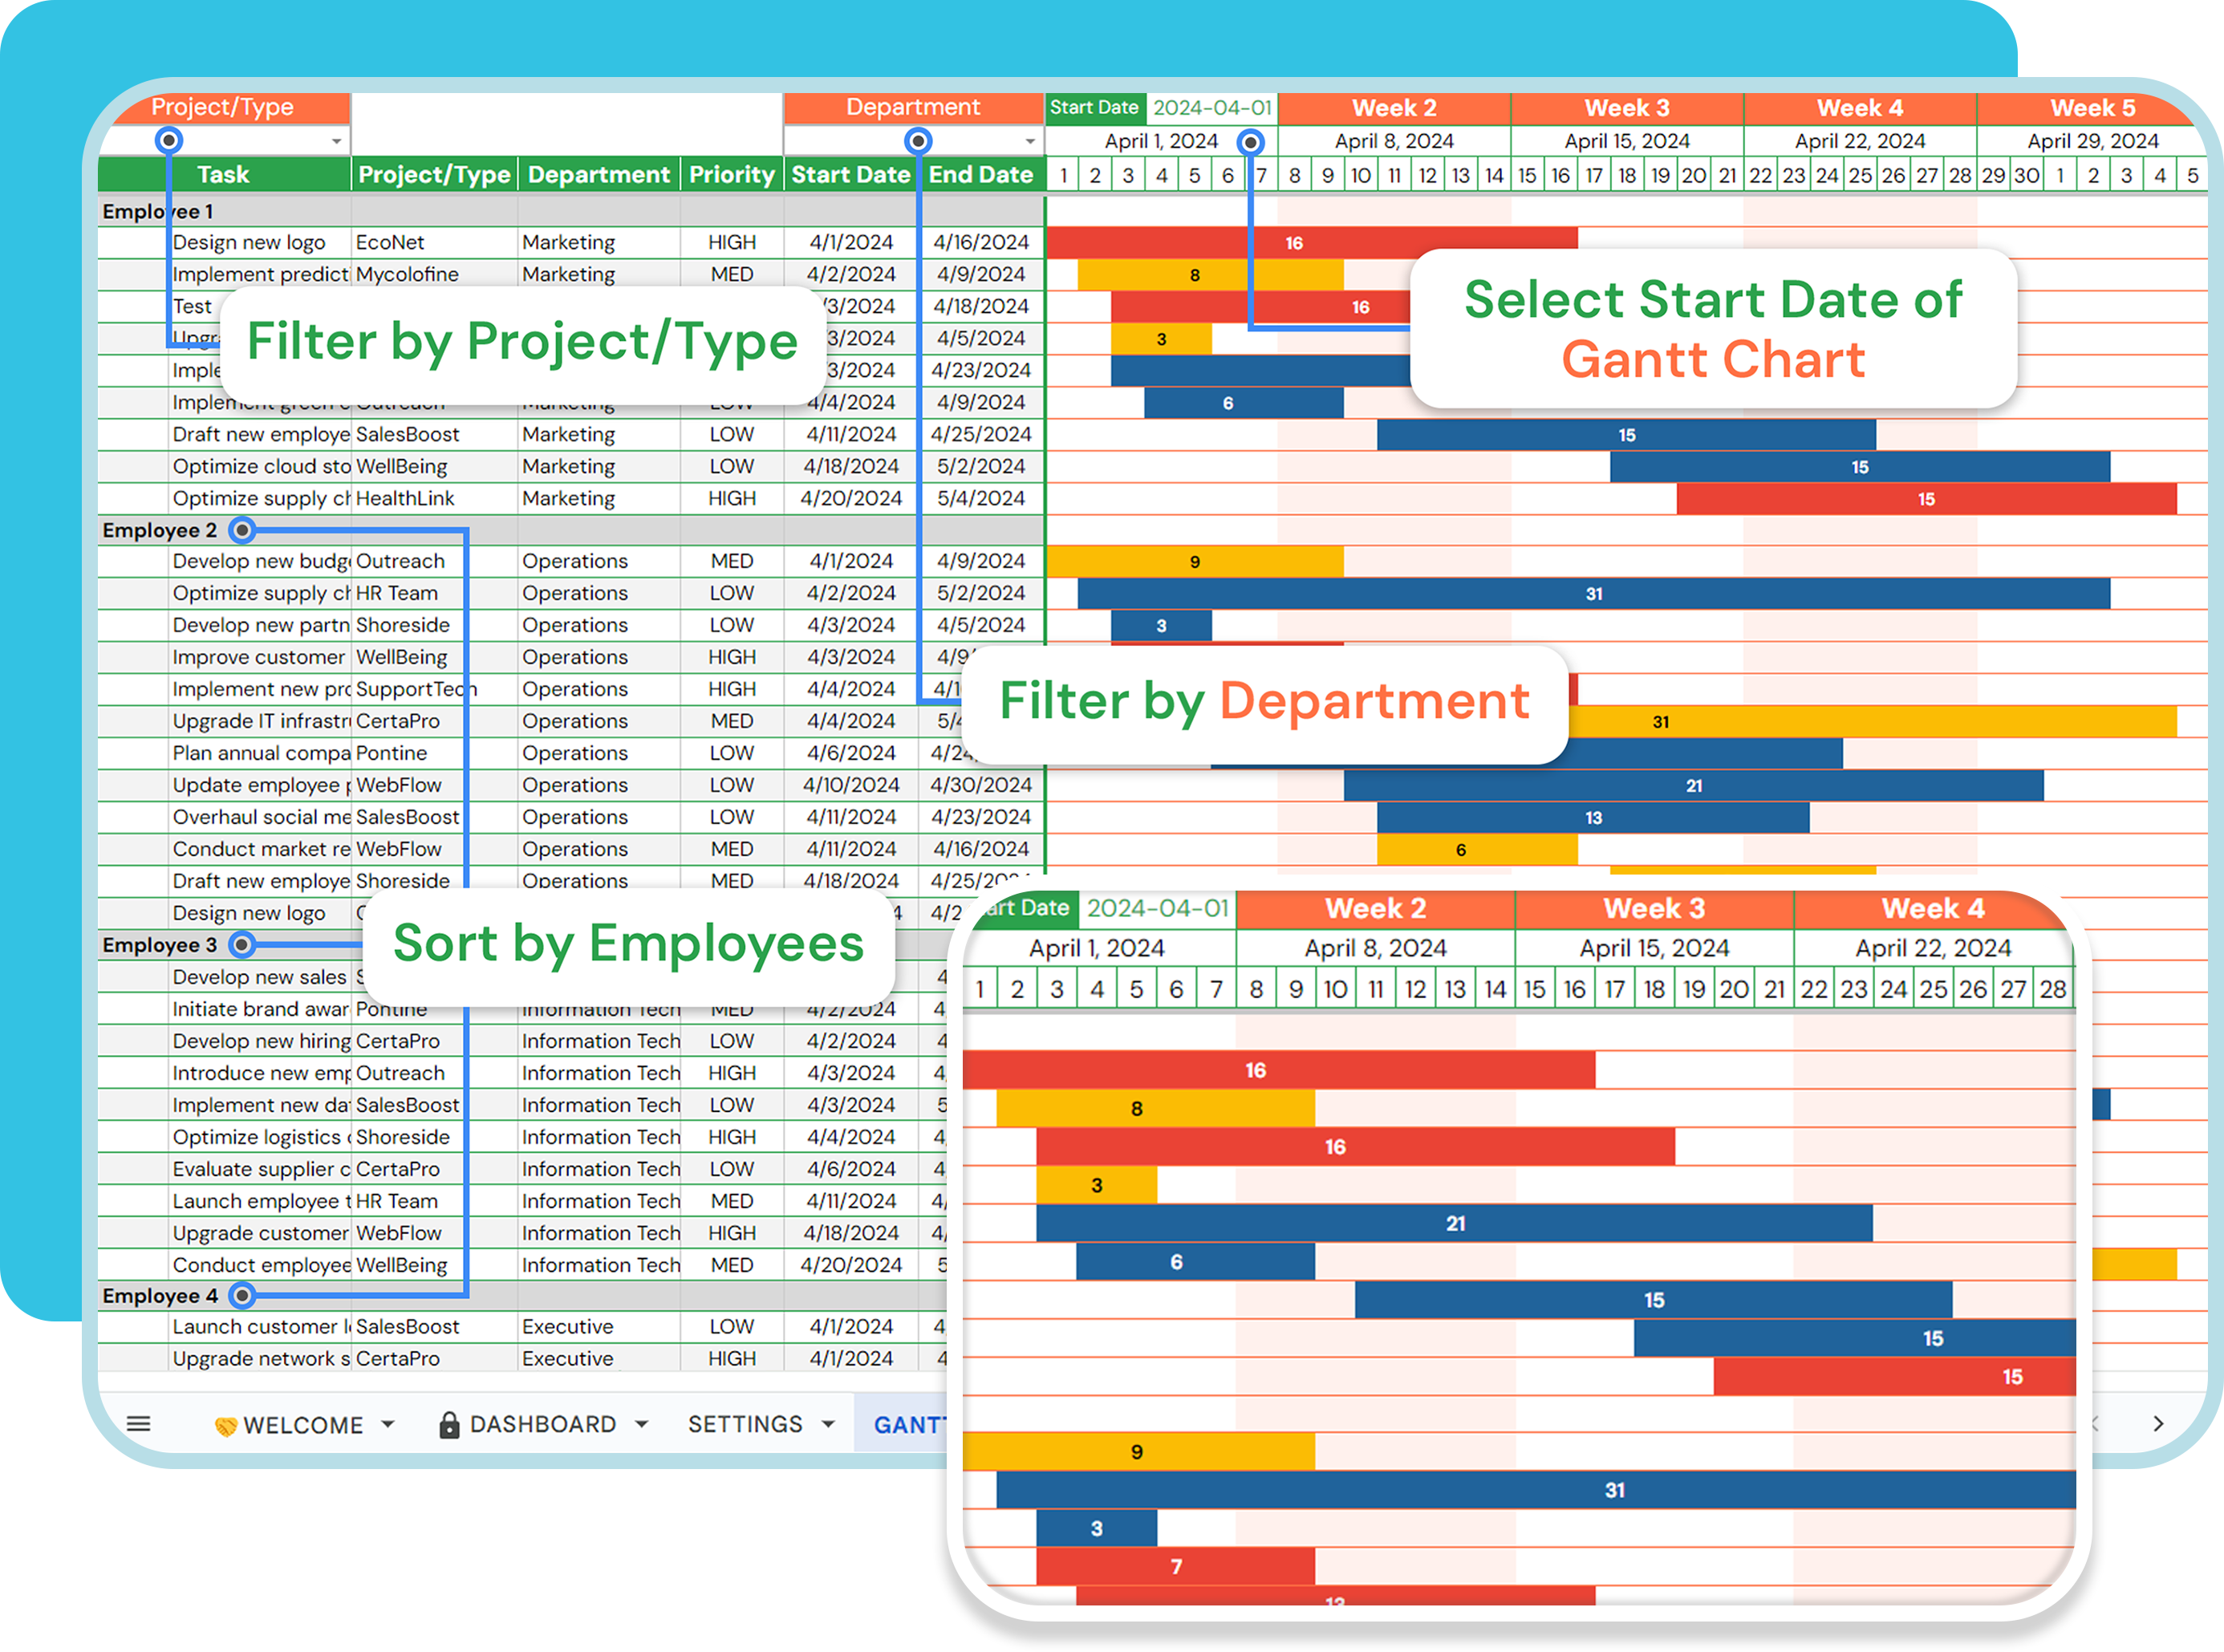
Task: Click the green Start Date label cell
Action: tap(1095, 108)
